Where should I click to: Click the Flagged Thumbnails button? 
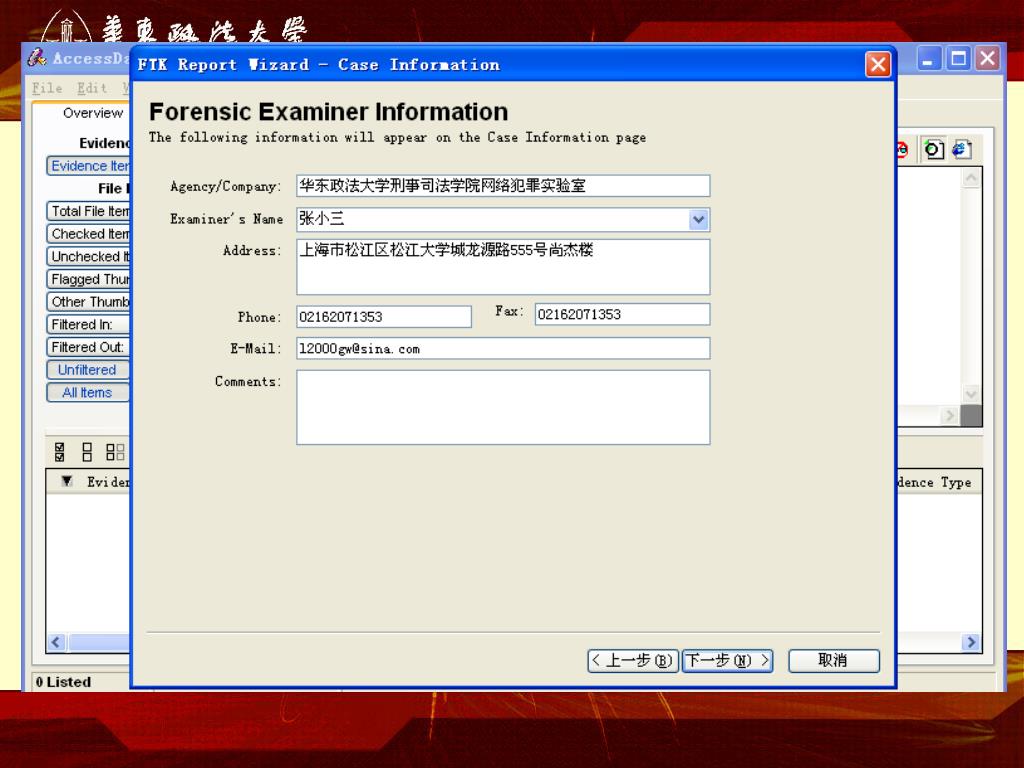click(x=89, y=280)
